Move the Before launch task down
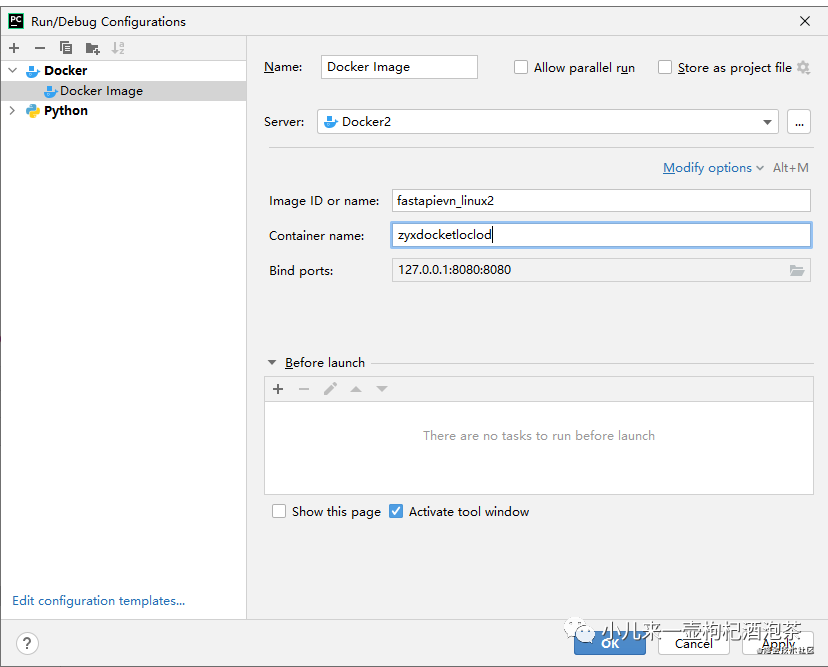 point(382,389)
